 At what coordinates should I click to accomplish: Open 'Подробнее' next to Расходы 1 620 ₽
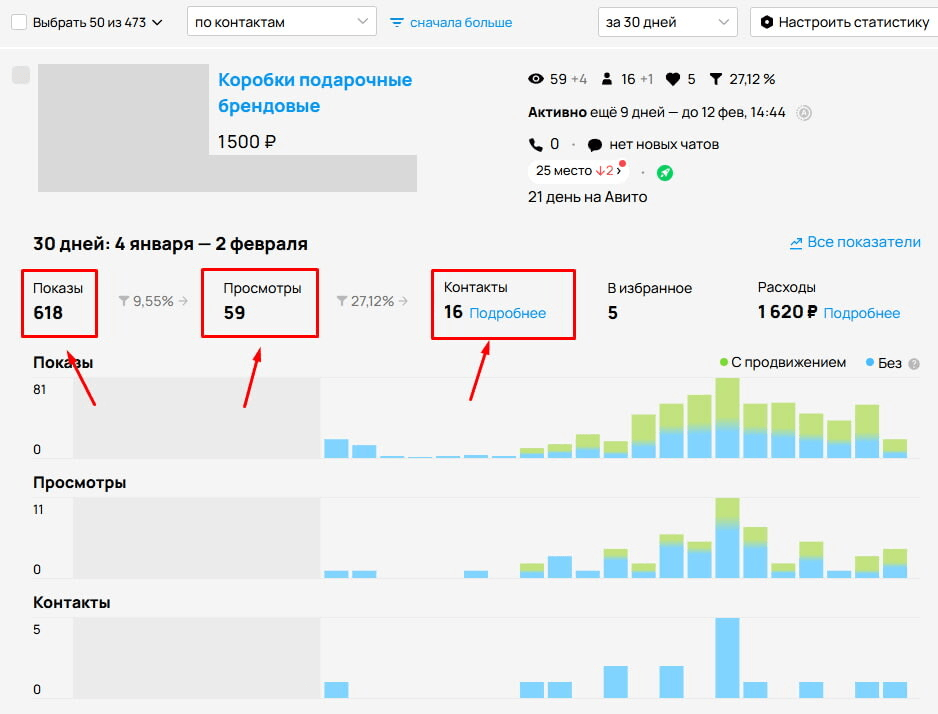point(861,313)
